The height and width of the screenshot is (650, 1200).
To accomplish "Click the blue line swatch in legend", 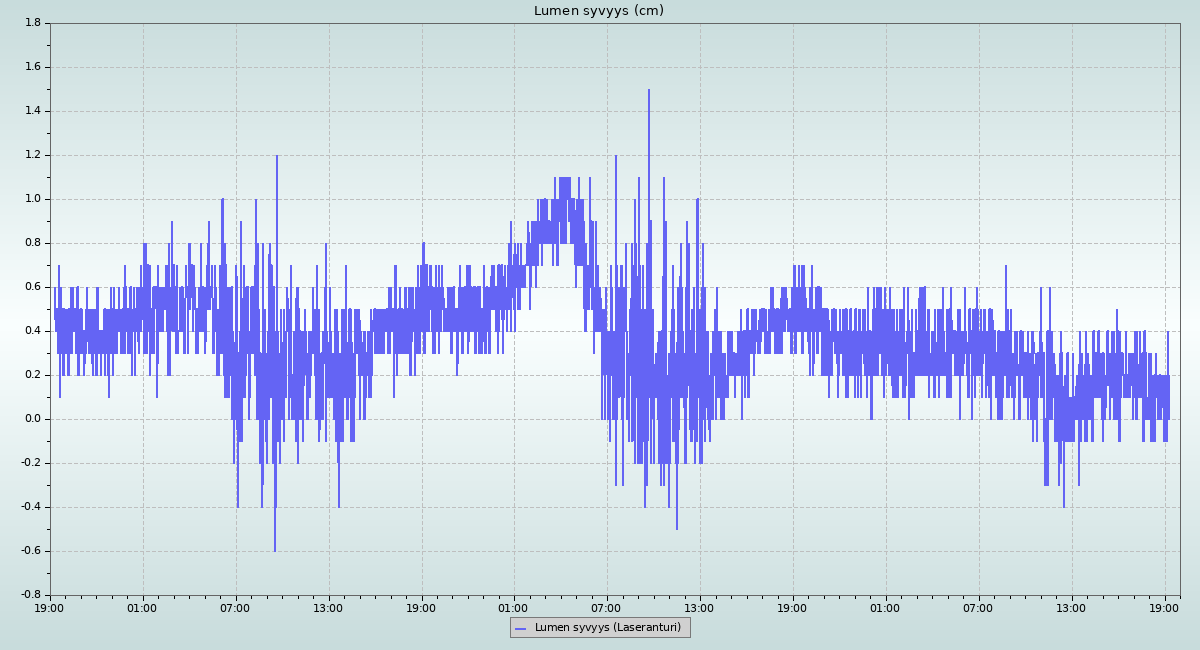I will coord(520,628).
